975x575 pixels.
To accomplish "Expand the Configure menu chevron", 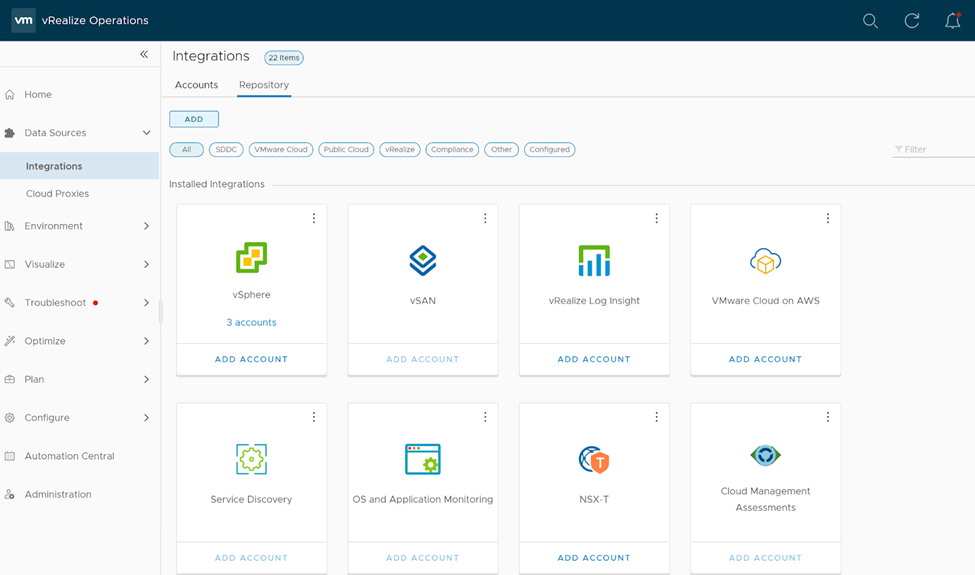I will pyautogui.click(x=146, y=418).
